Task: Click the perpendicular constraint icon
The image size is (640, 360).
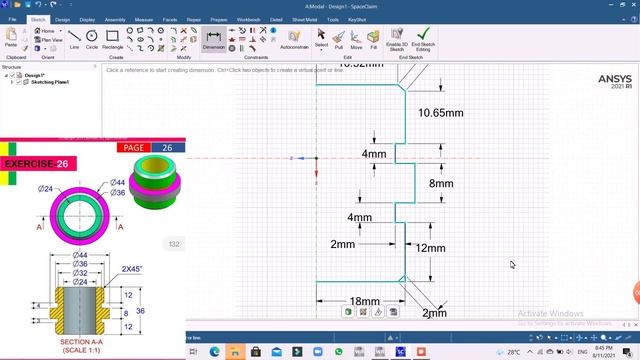Action: pos(253,40)
